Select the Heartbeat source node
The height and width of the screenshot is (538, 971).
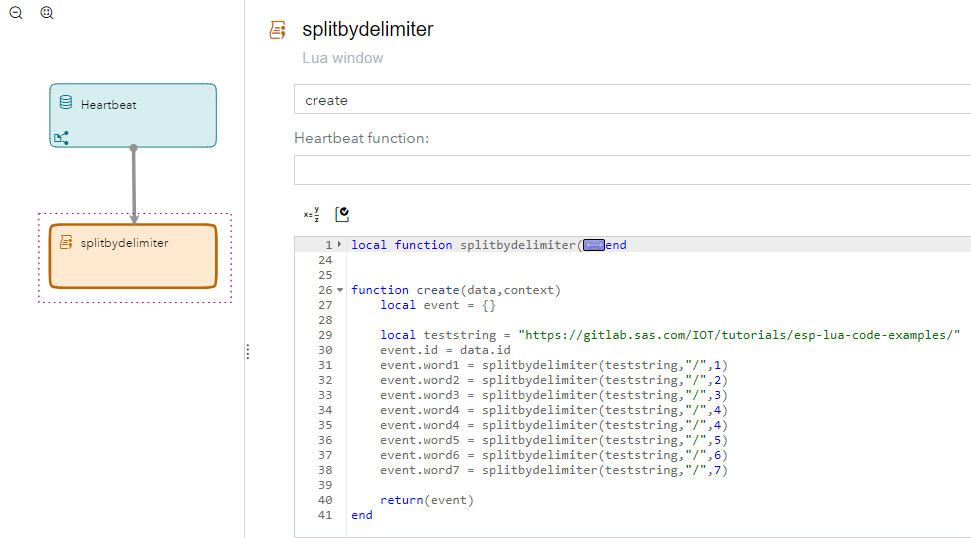(133, 115)
